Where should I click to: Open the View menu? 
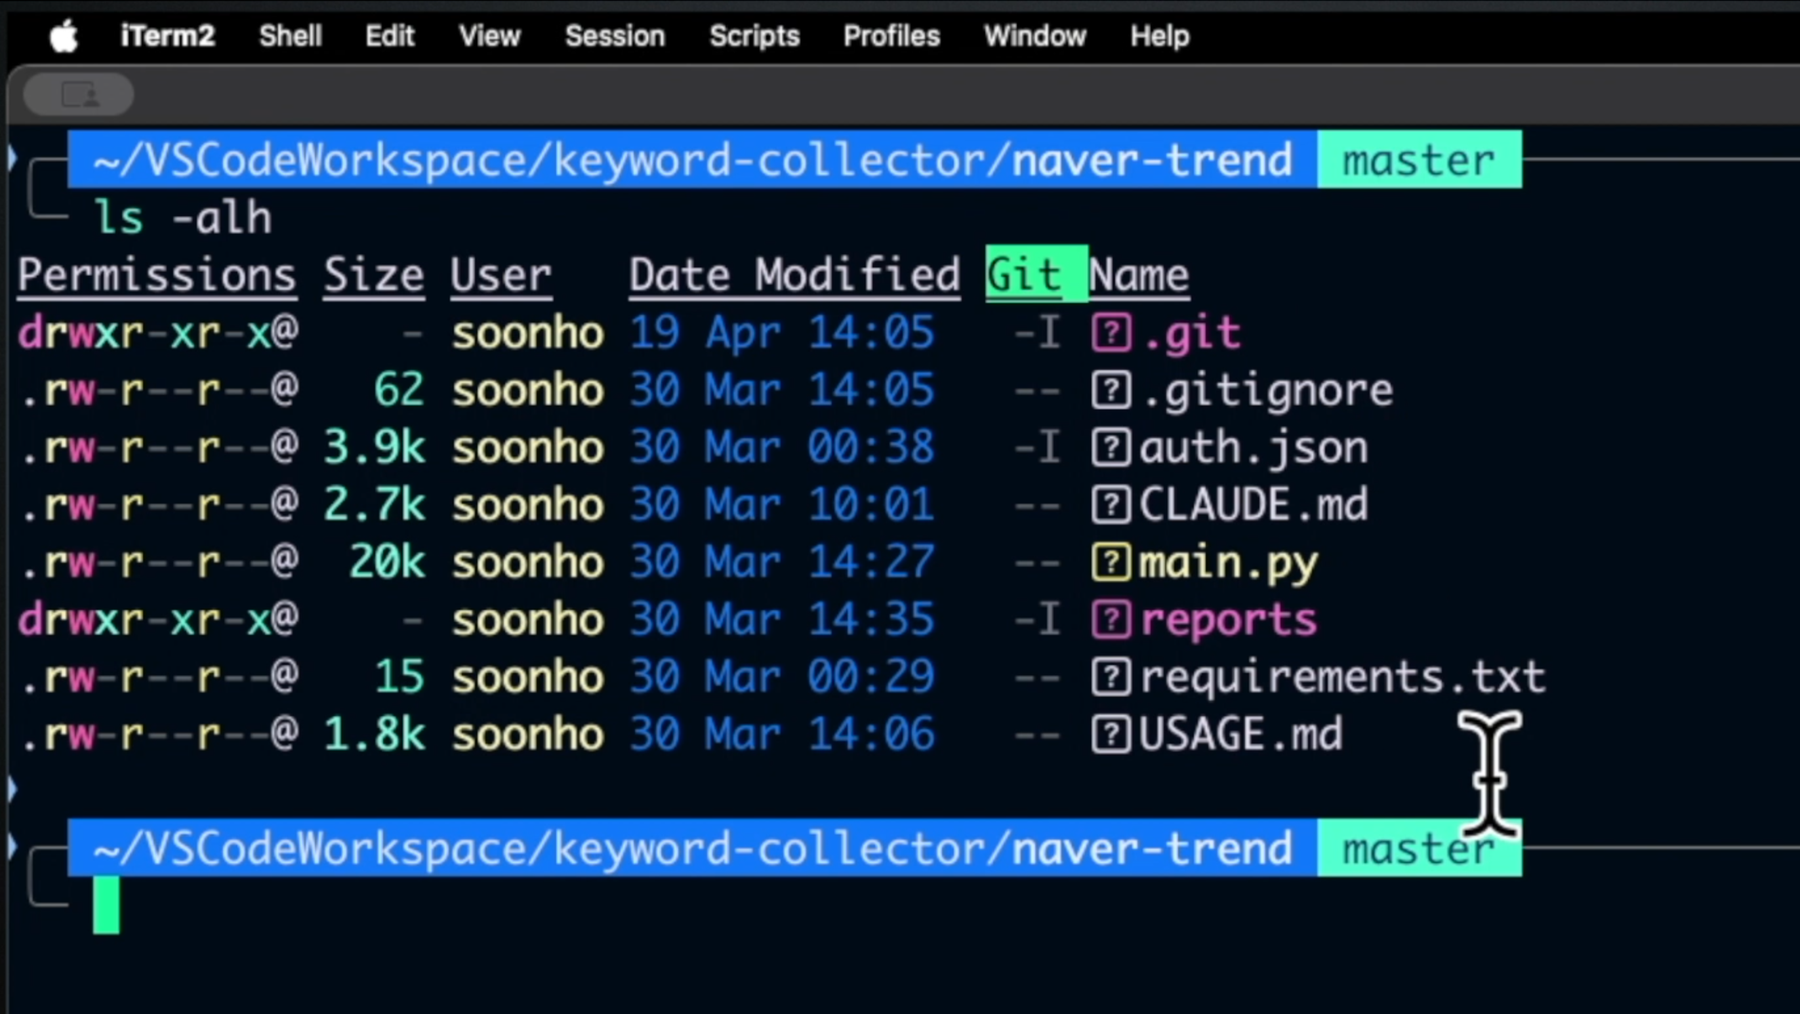[489, 36]
